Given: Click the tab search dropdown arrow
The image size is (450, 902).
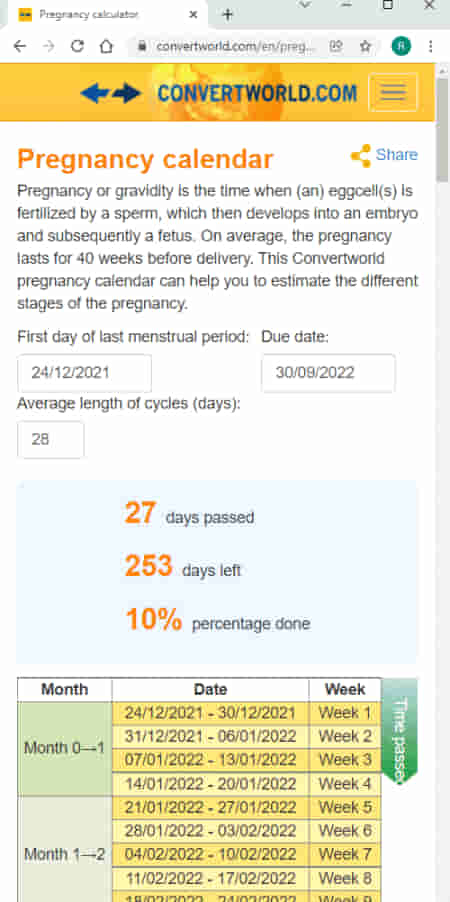Looking at the screenshot, I should click(304, 5).
